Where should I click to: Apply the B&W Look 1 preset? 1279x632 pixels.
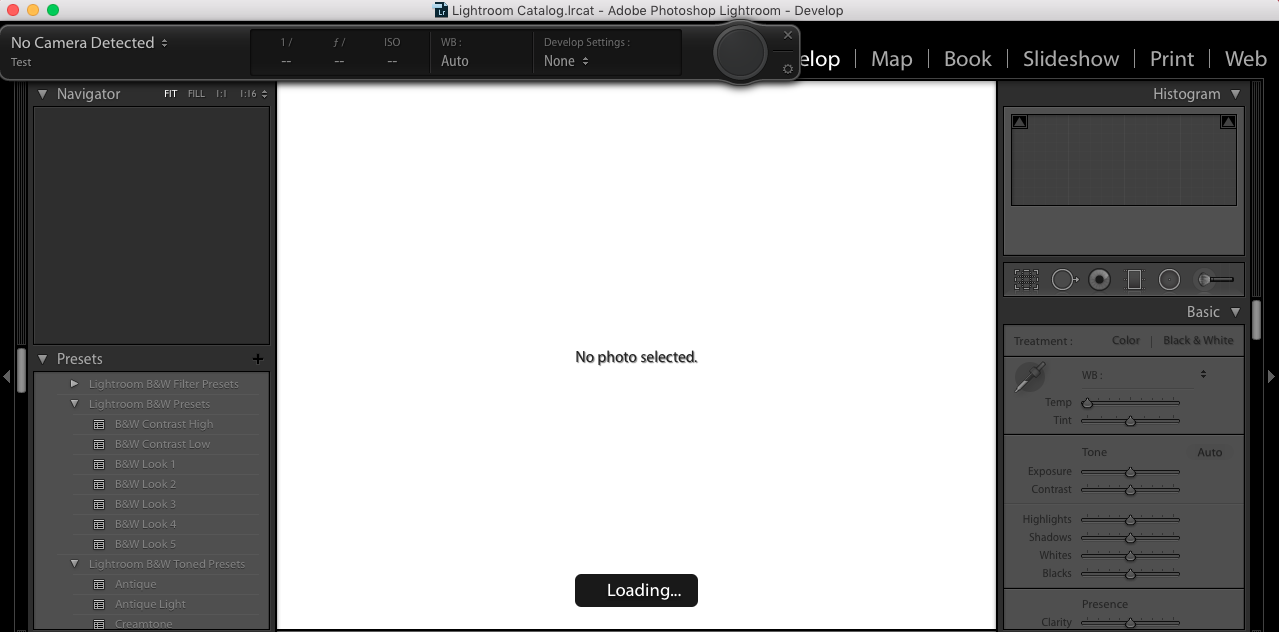pos(145,464)
